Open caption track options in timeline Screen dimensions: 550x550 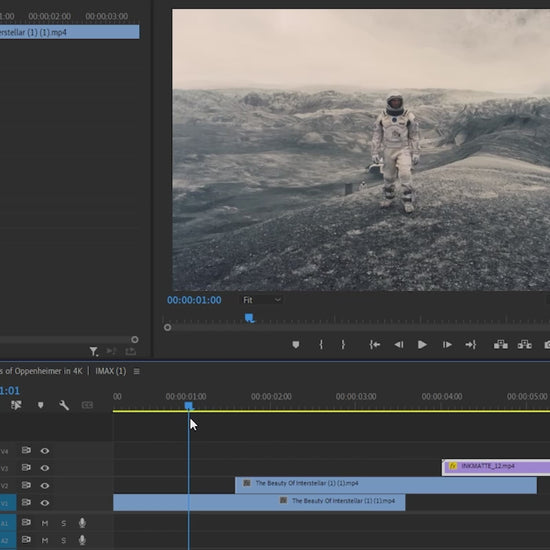point(87,405)
